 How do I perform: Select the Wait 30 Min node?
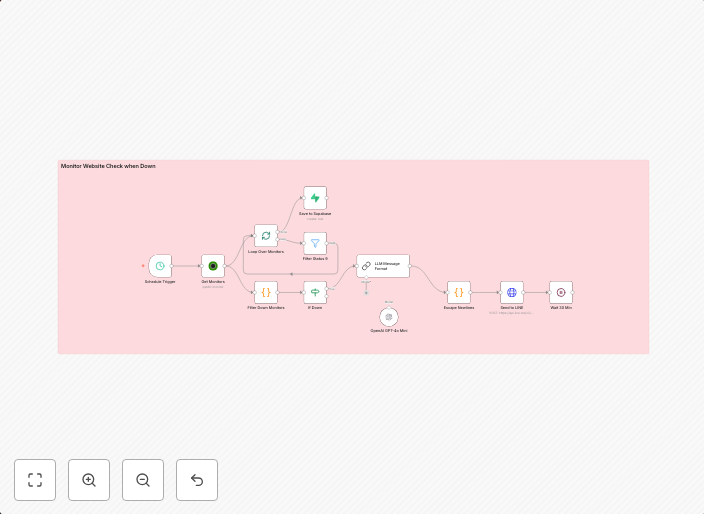click(x=561, y=292)
